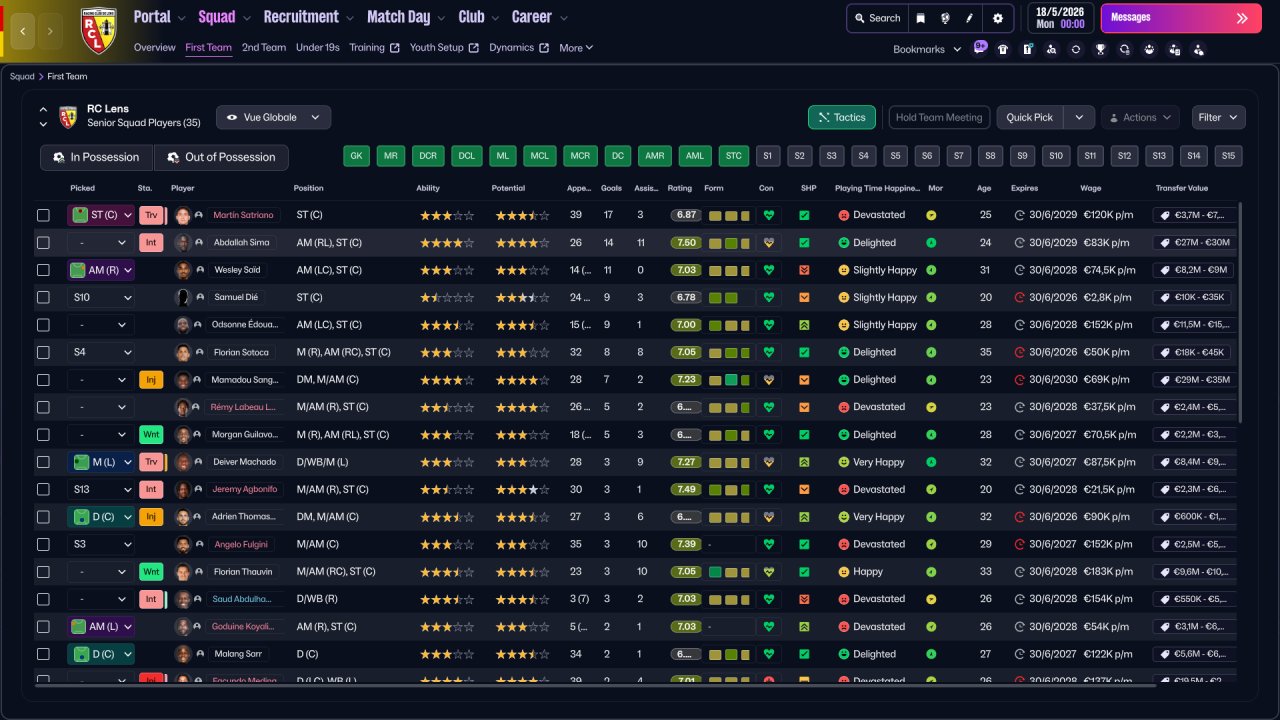Viewport: 1280px width, 720px height.
Task: Tick the checkbox for Florian Sotoca
Action: [43, 352]
